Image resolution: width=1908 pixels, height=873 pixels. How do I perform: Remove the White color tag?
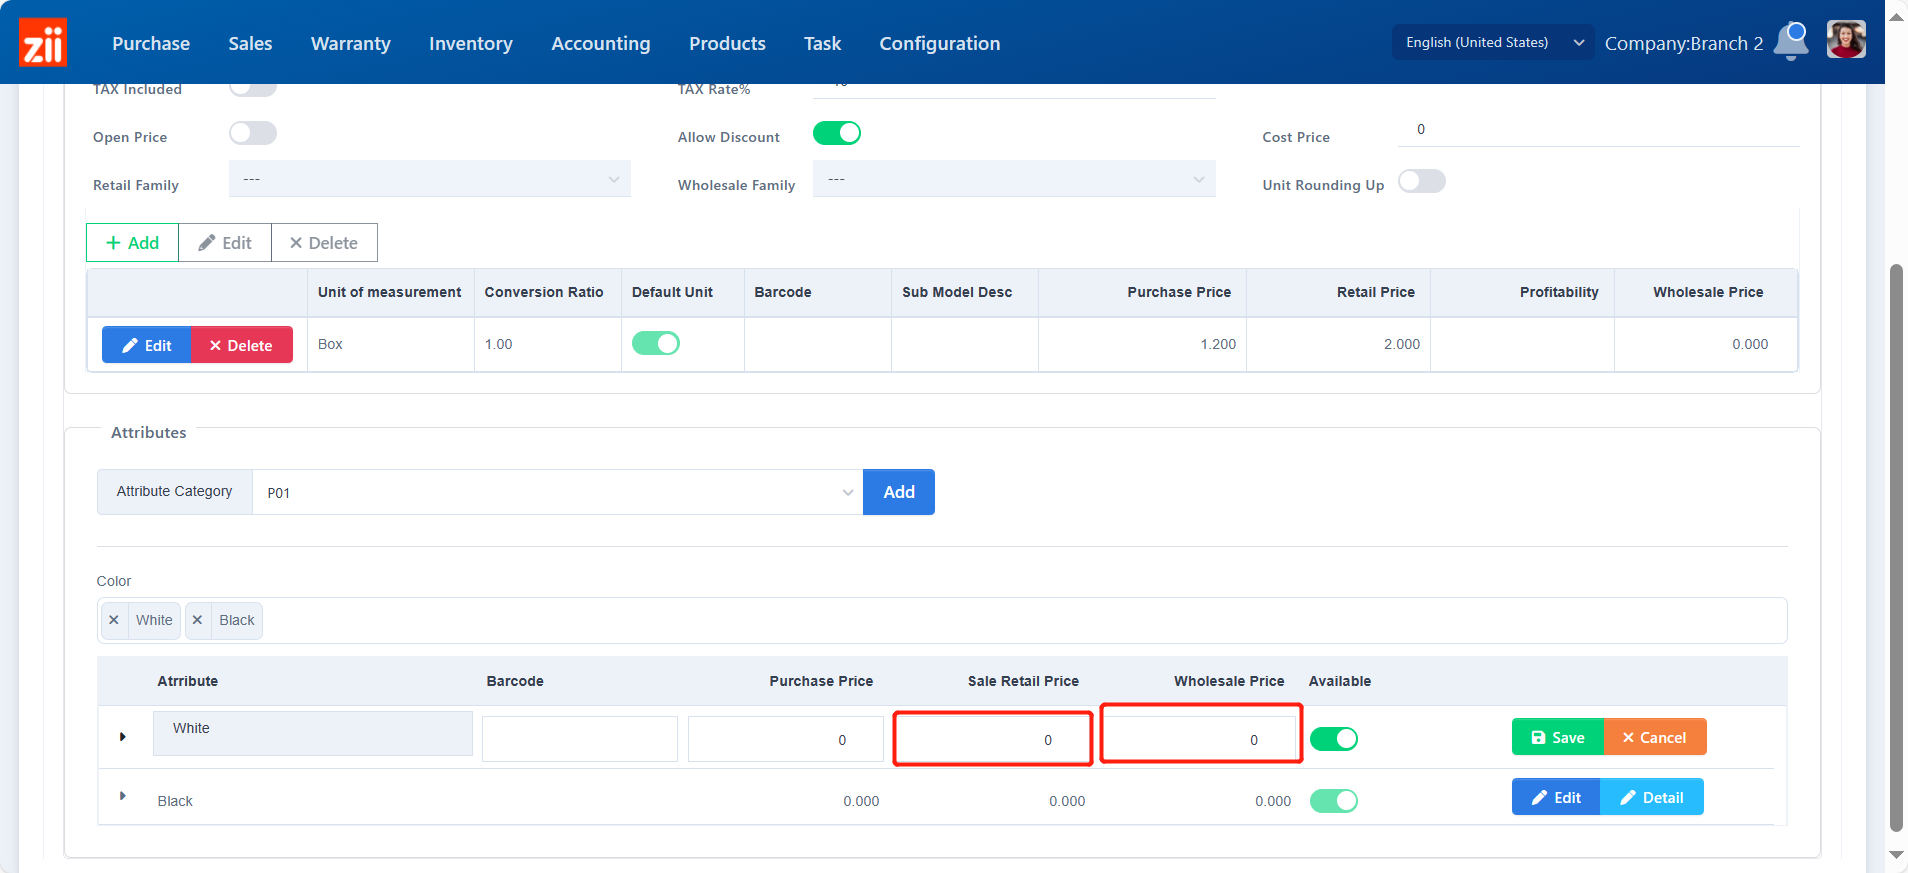(114, 620)
